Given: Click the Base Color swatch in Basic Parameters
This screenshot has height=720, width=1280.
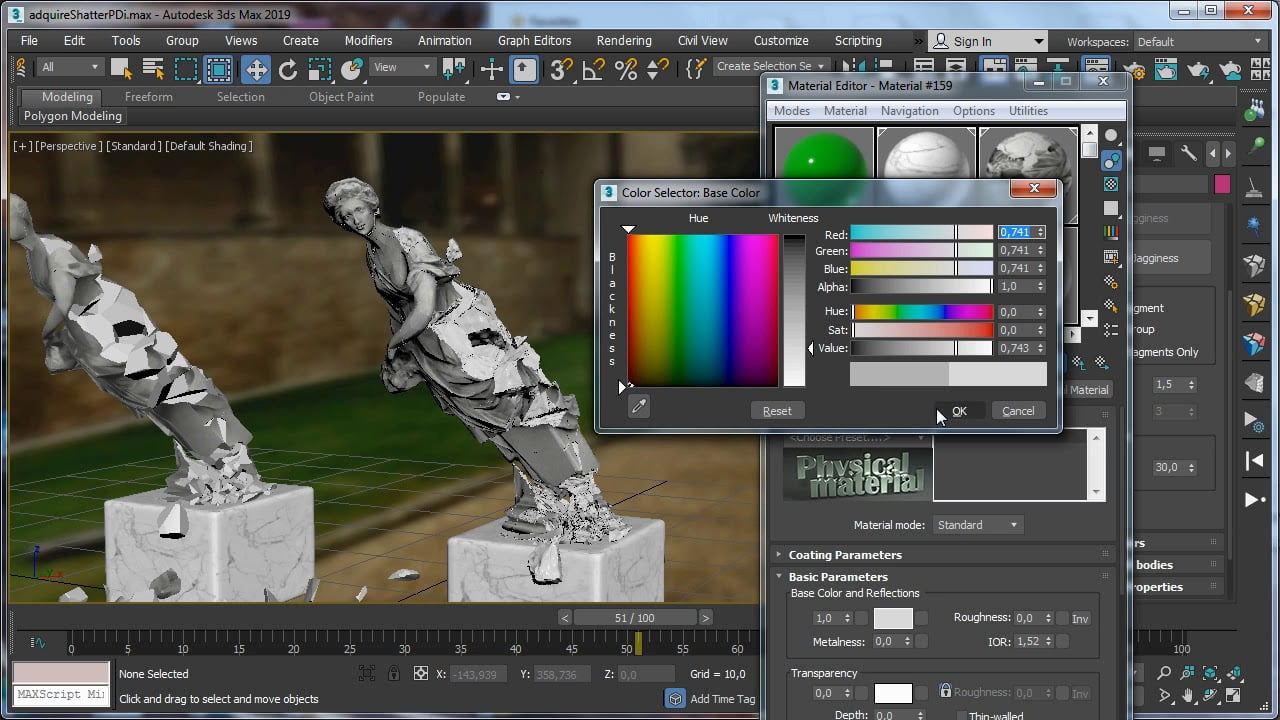Looking at the screenshot, I should pos(893,619).
